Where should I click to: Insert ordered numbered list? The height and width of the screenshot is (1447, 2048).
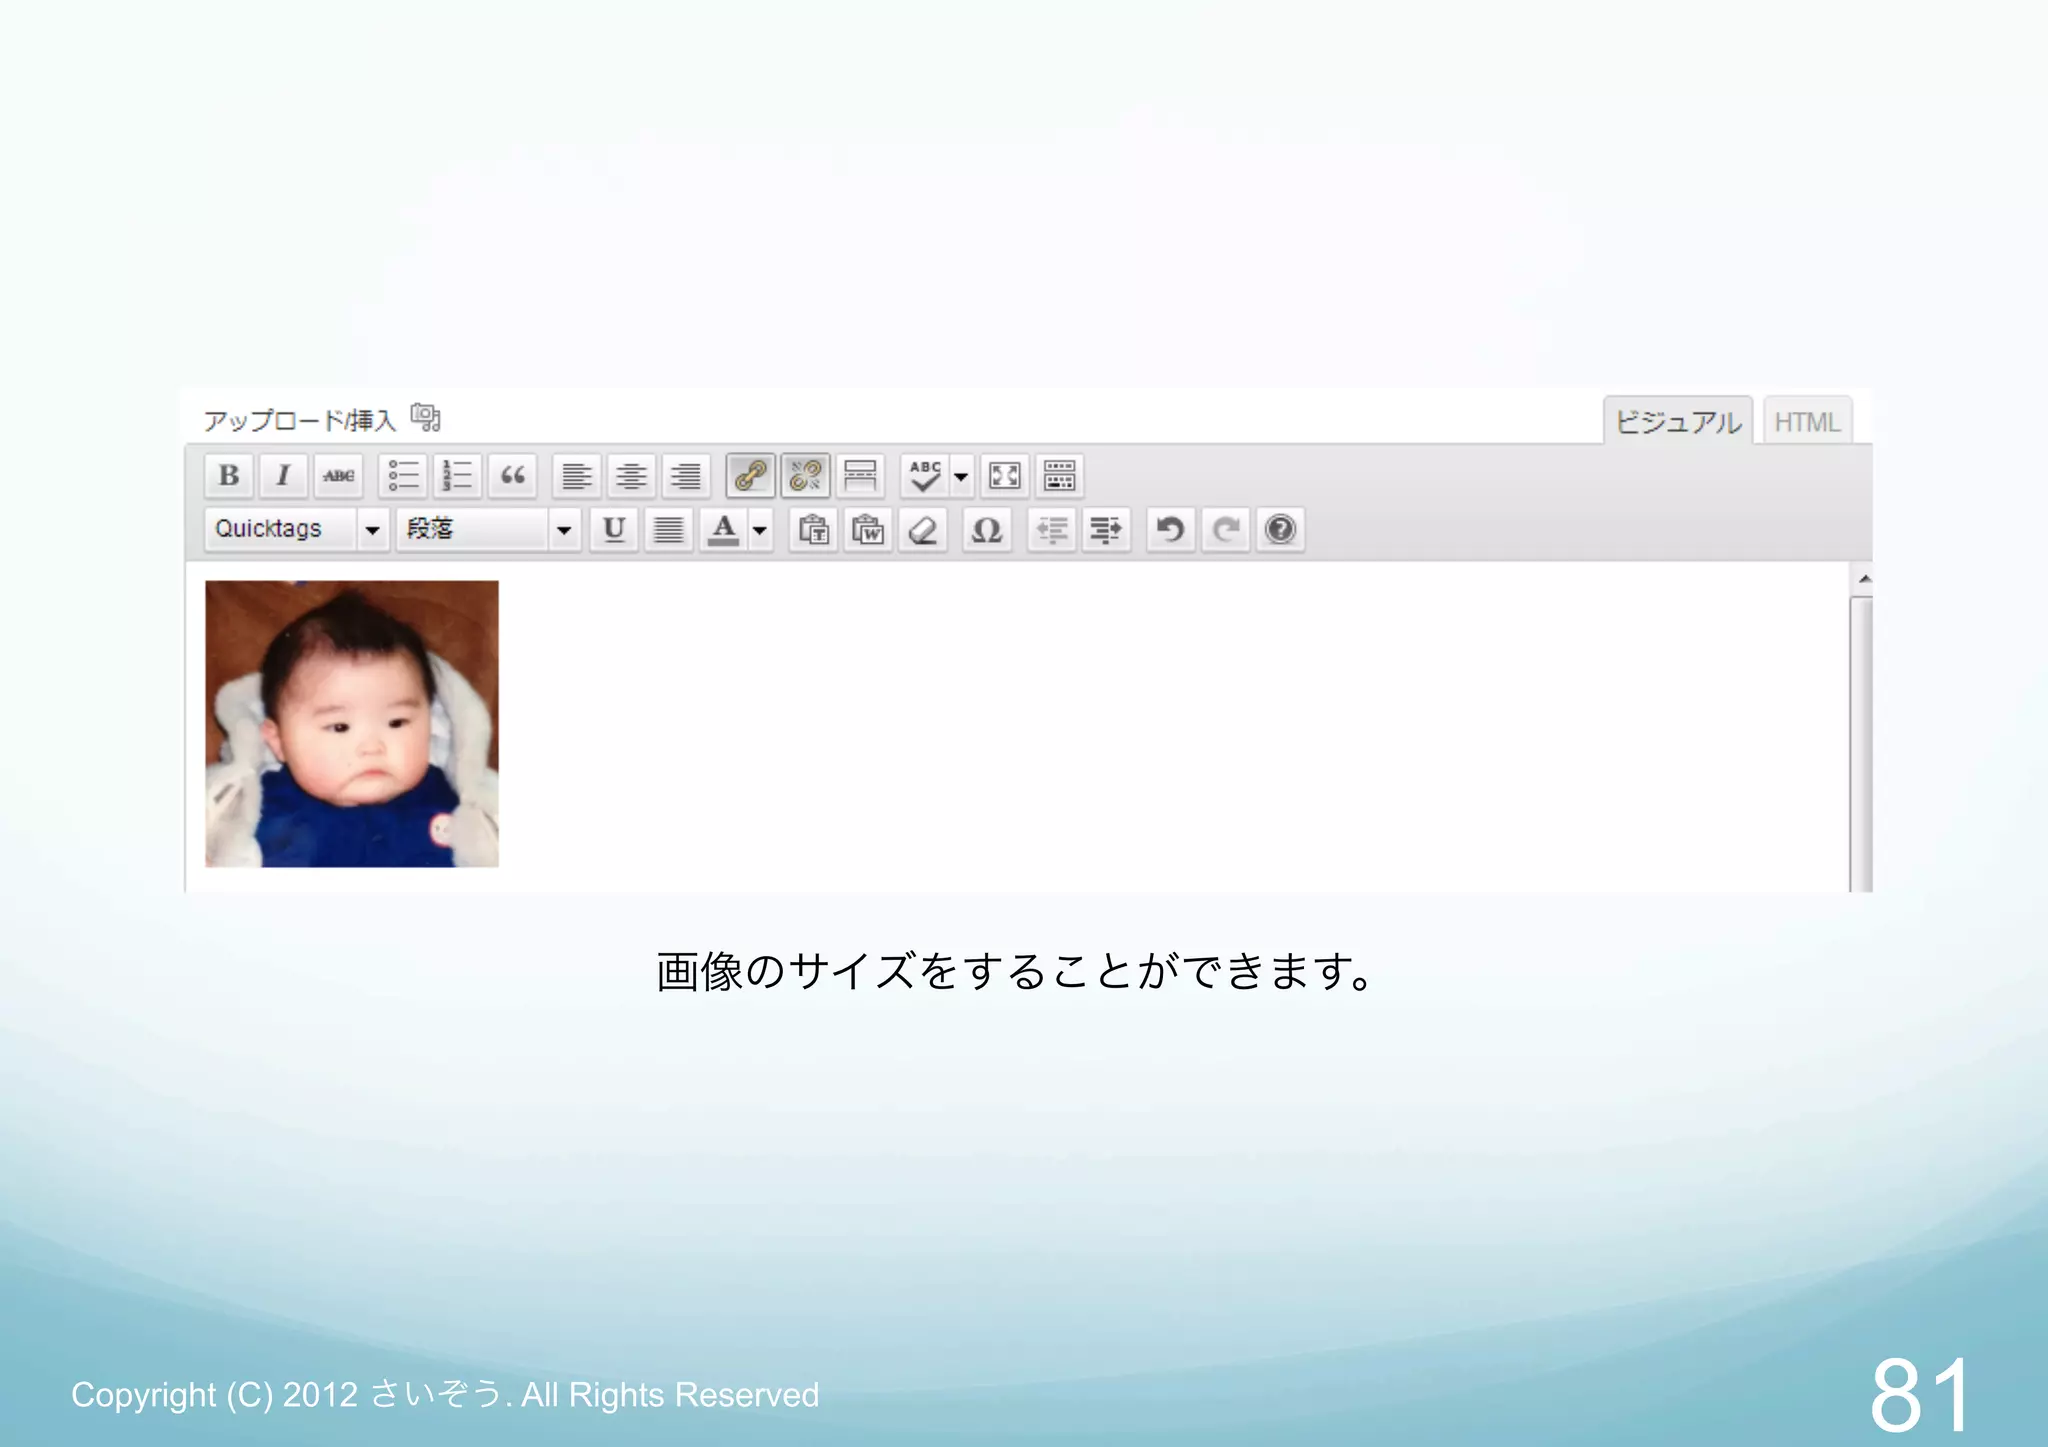458,476
